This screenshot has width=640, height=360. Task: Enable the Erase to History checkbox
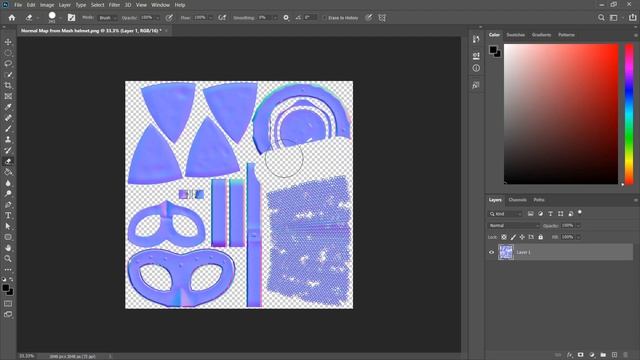[324, 18]
